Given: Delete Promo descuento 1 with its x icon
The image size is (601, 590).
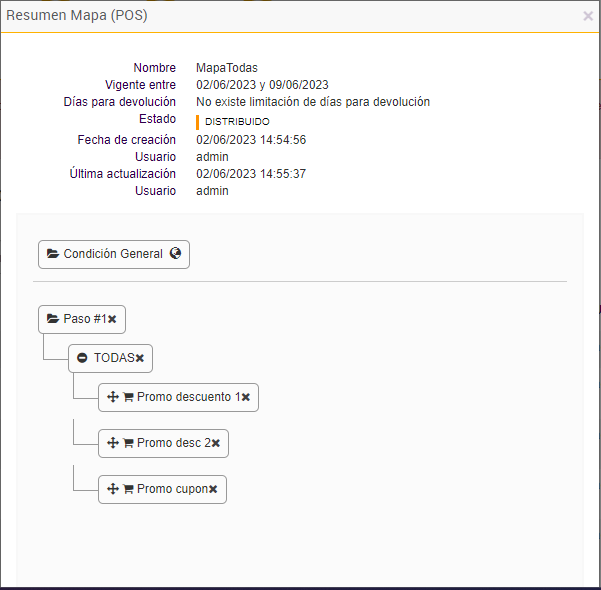Looking at the screenshot, I should click(246, 397).
